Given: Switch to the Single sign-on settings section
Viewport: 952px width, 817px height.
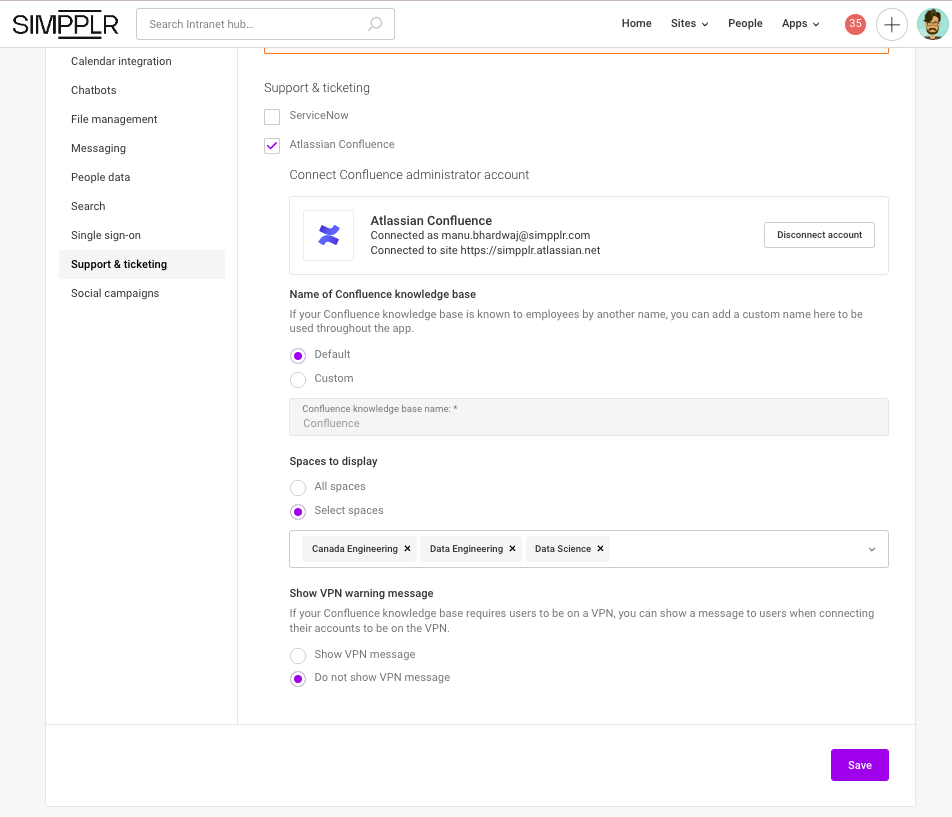Looking at the screenshot, I should click(x=105, y=235).
